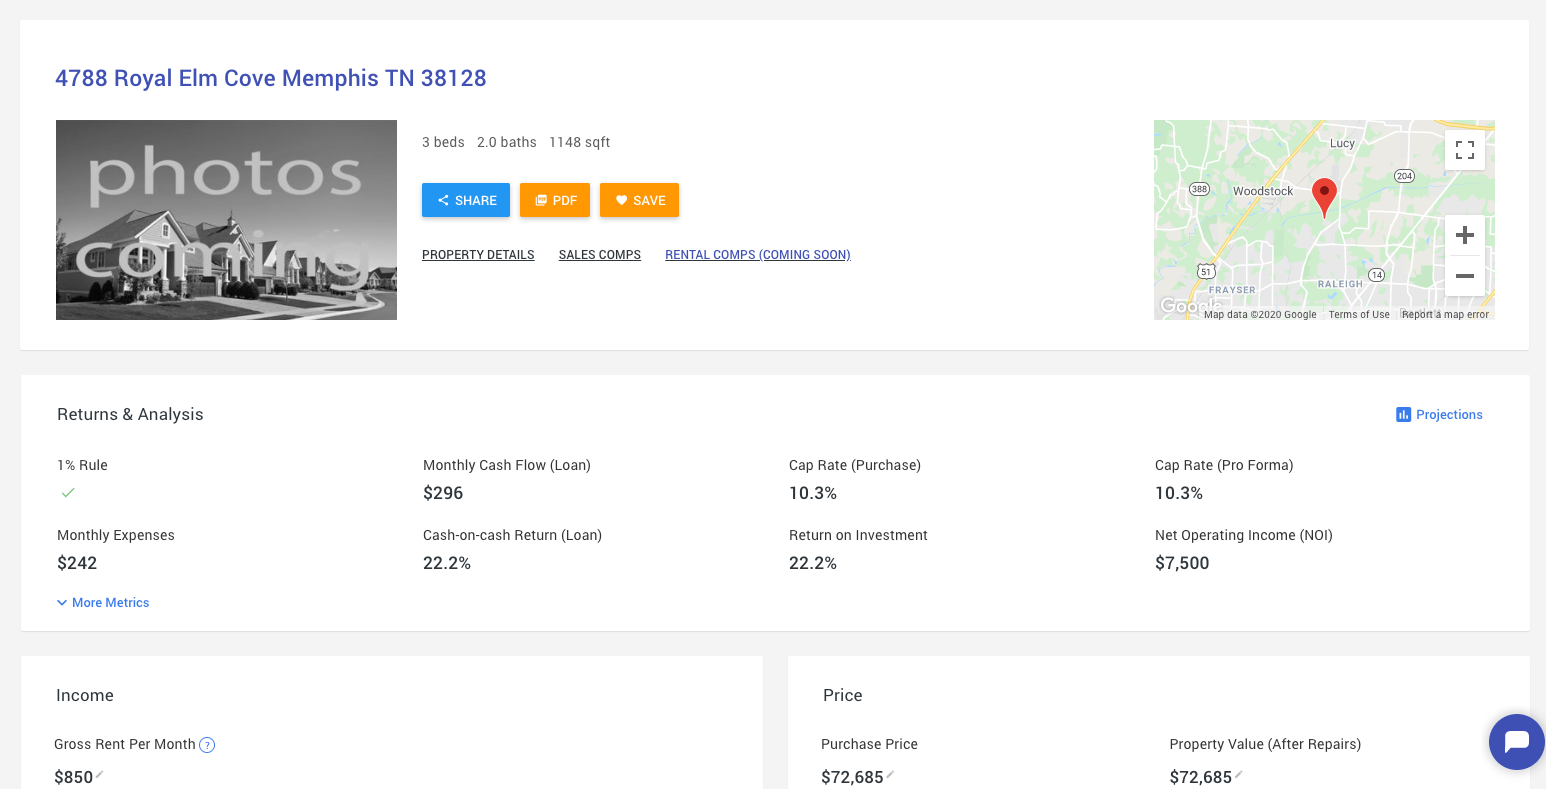
Task: Export the property report as PDF
Action: [555, 200]
